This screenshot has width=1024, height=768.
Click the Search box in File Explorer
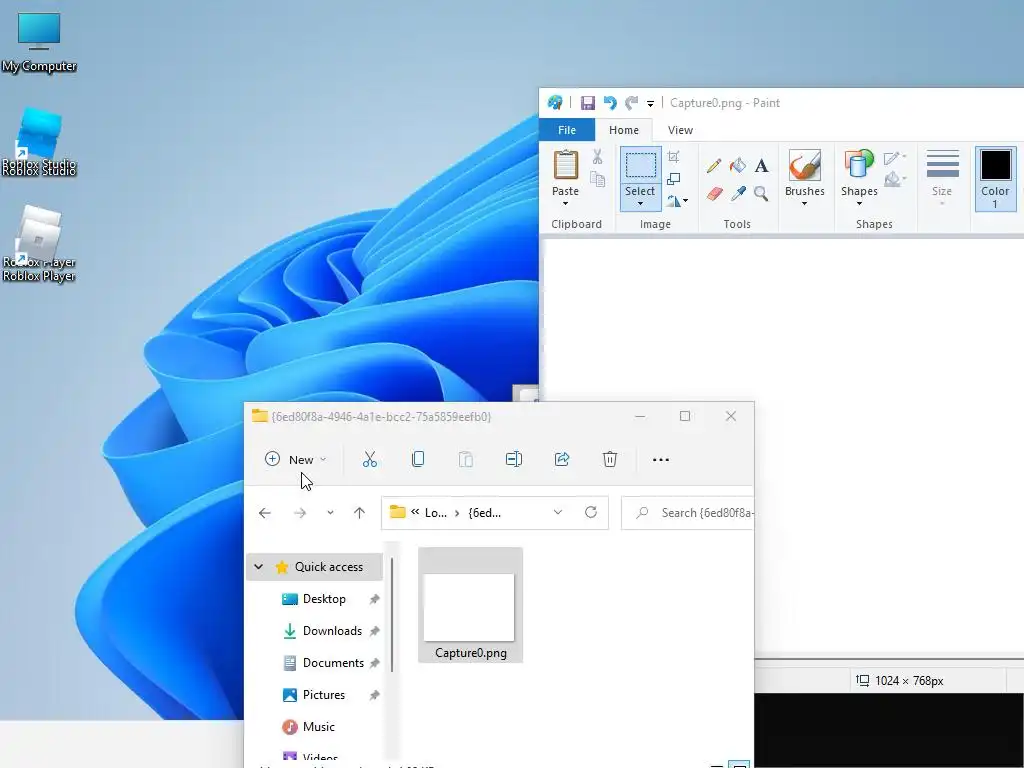(688, 513)
